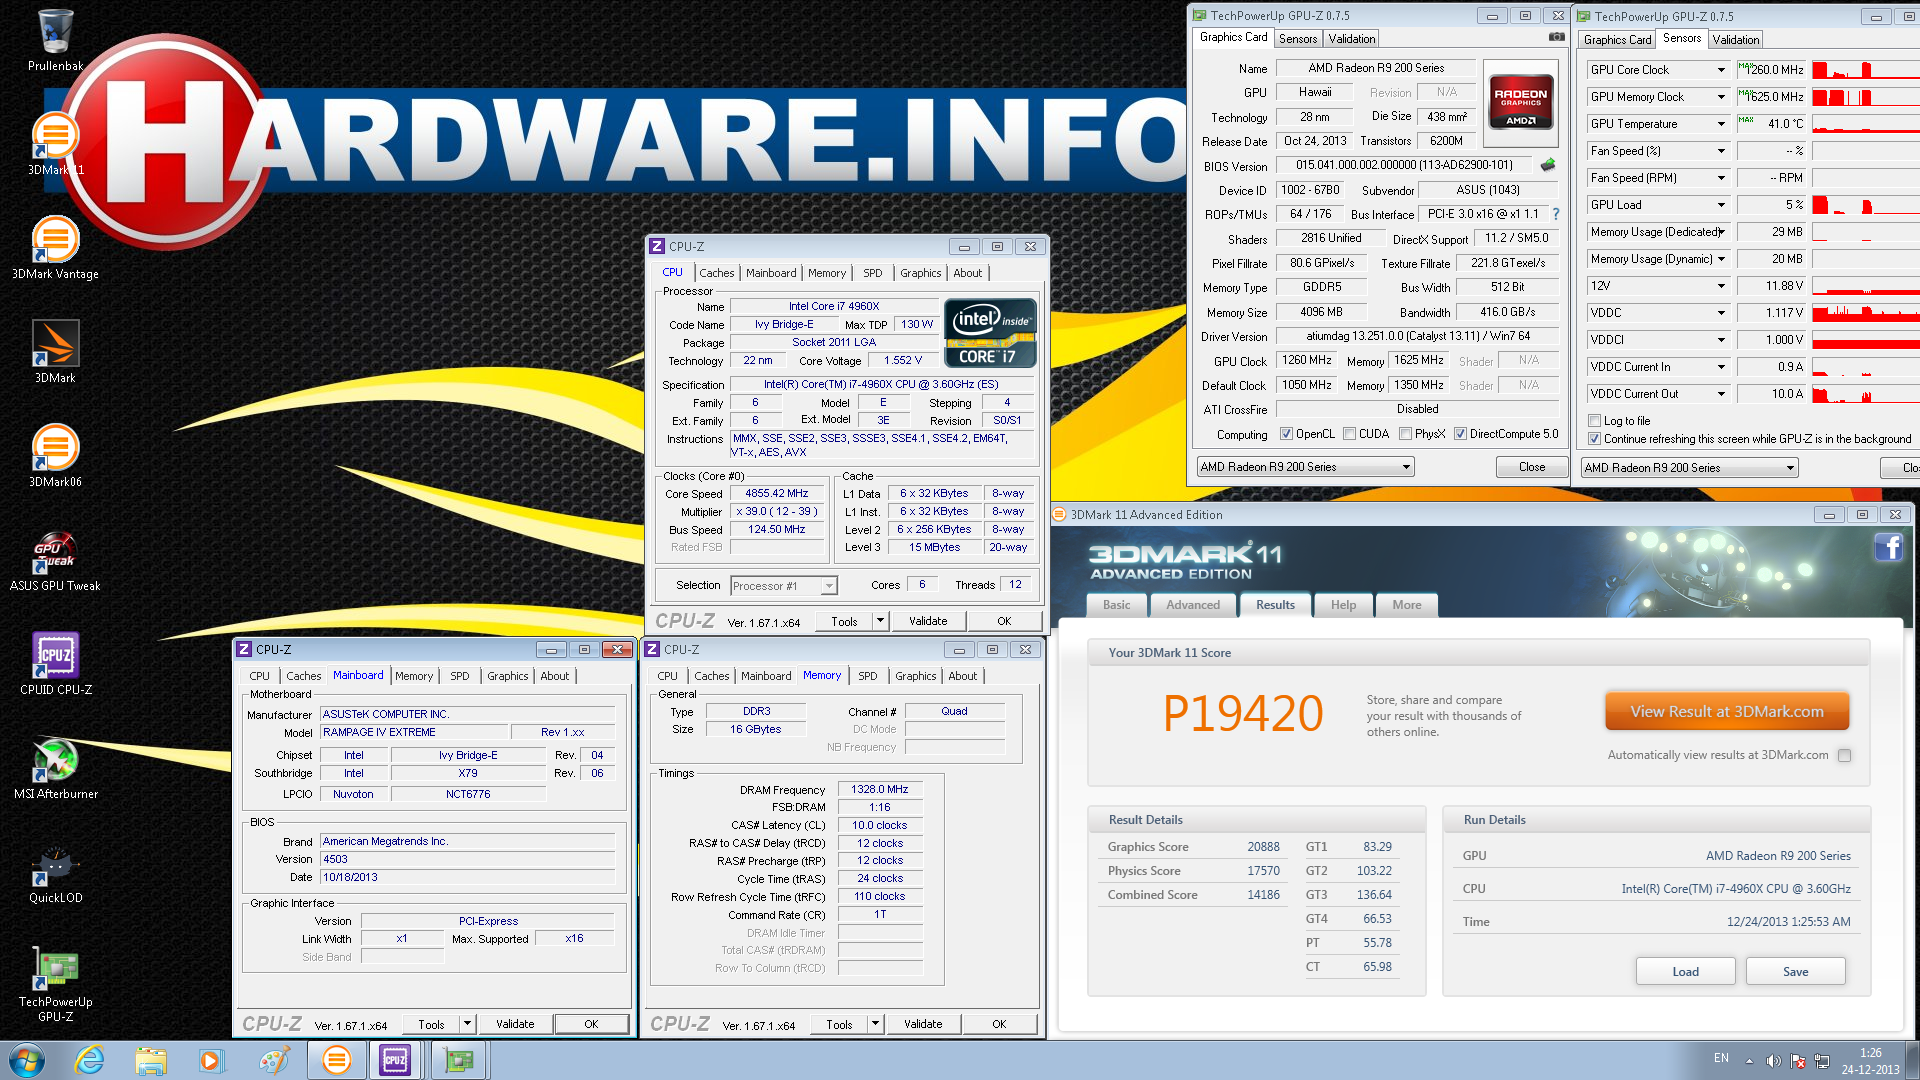Launch CPUID CPU-Z desktop shortcut
Image resolution: width=1920 pixels, height=1080 pixels.
(x=55, y=664)
